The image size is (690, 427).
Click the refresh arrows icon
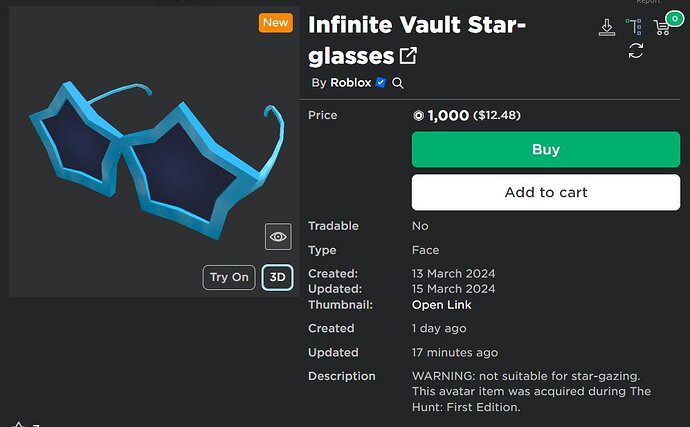point(635,50)
